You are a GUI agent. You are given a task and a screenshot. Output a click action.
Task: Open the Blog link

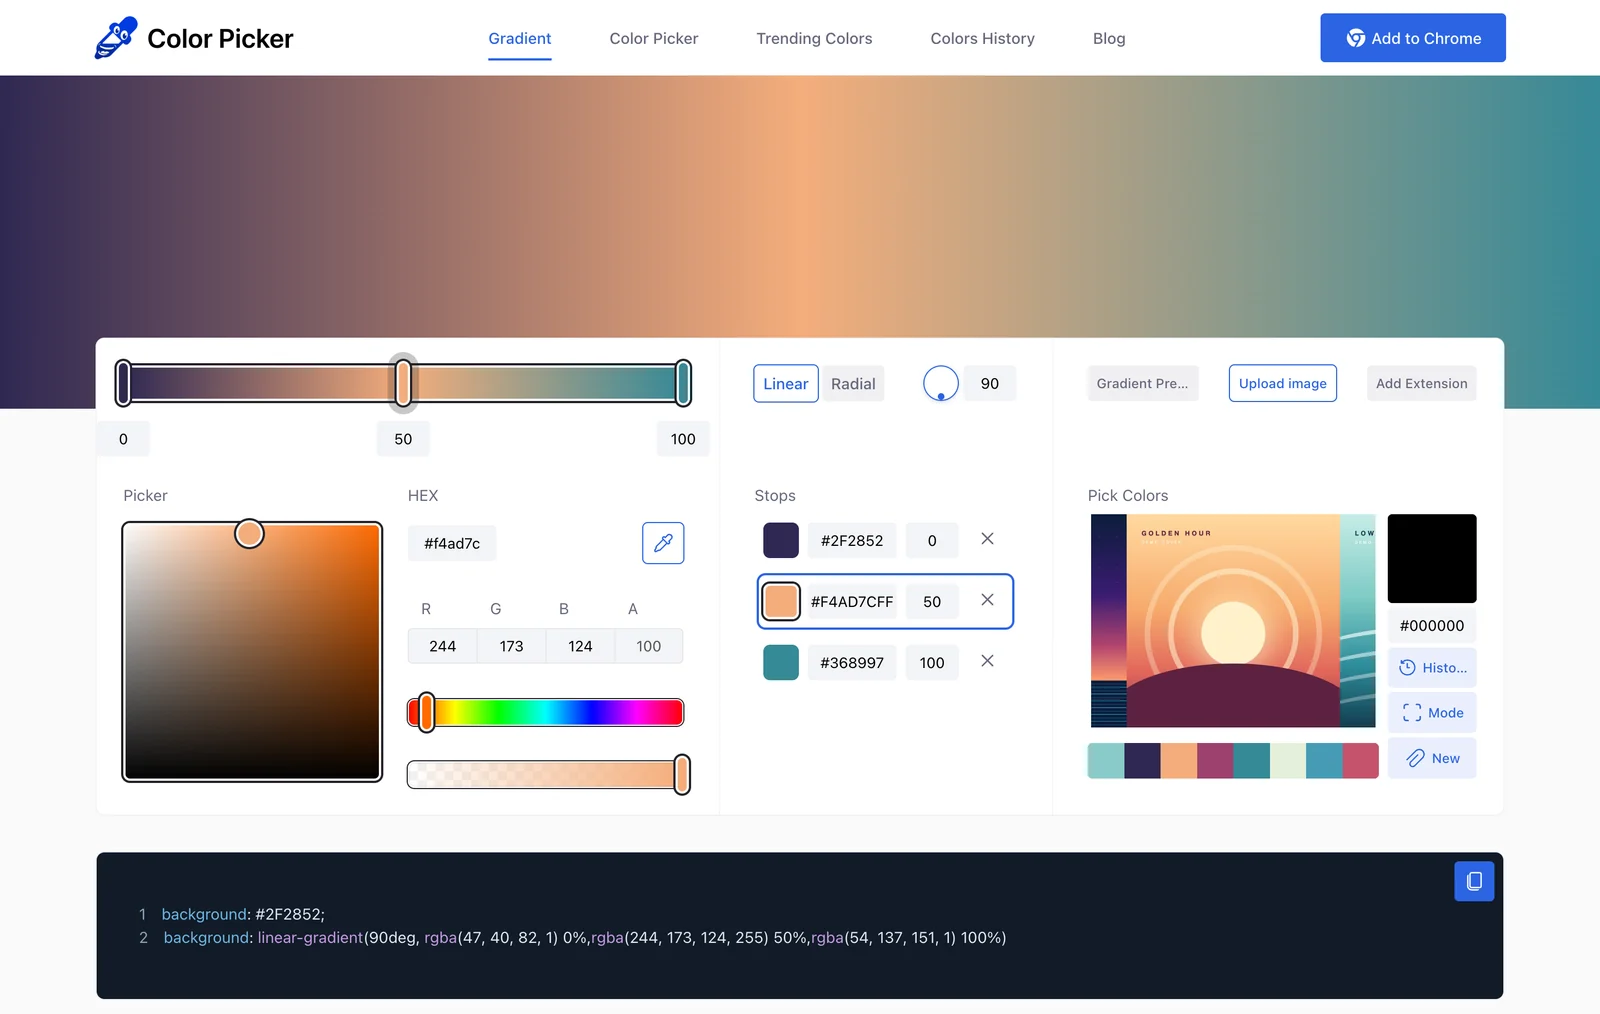(x=1109, y=38)
